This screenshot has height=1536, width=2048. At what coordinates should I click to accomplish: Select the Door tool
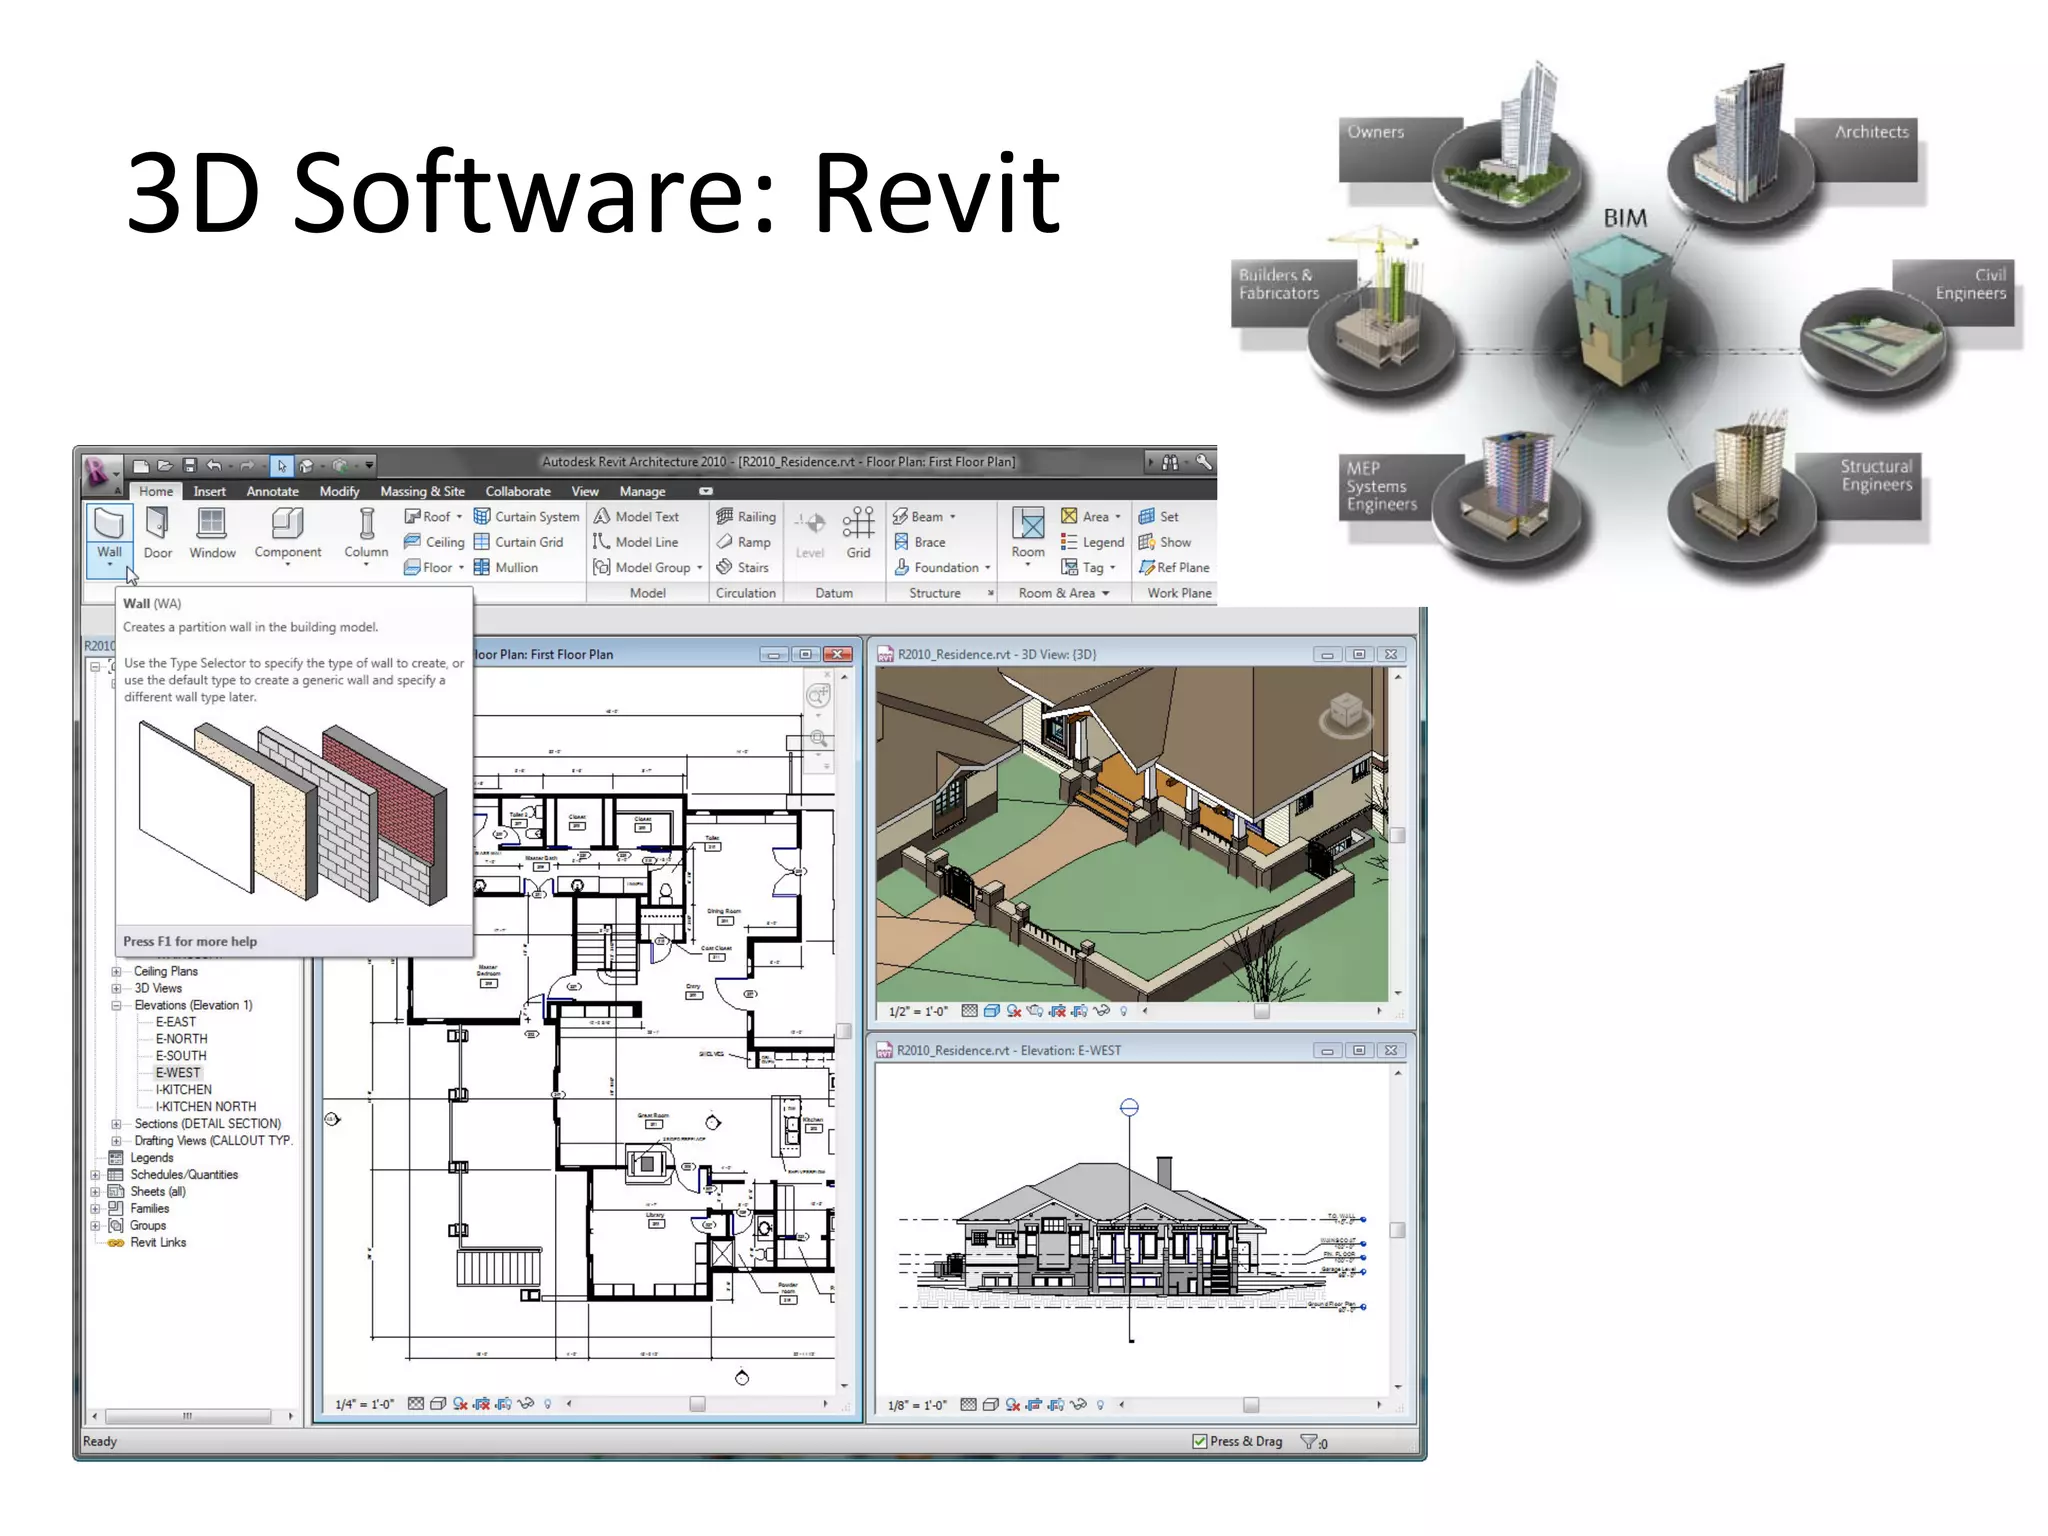tap(158, 533)
